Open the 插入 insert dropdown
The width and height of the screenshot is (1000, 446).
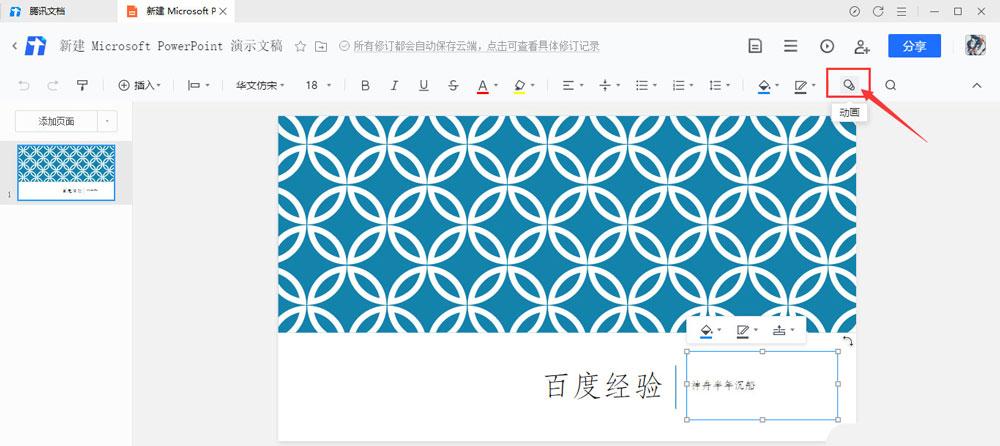[140, 86]
